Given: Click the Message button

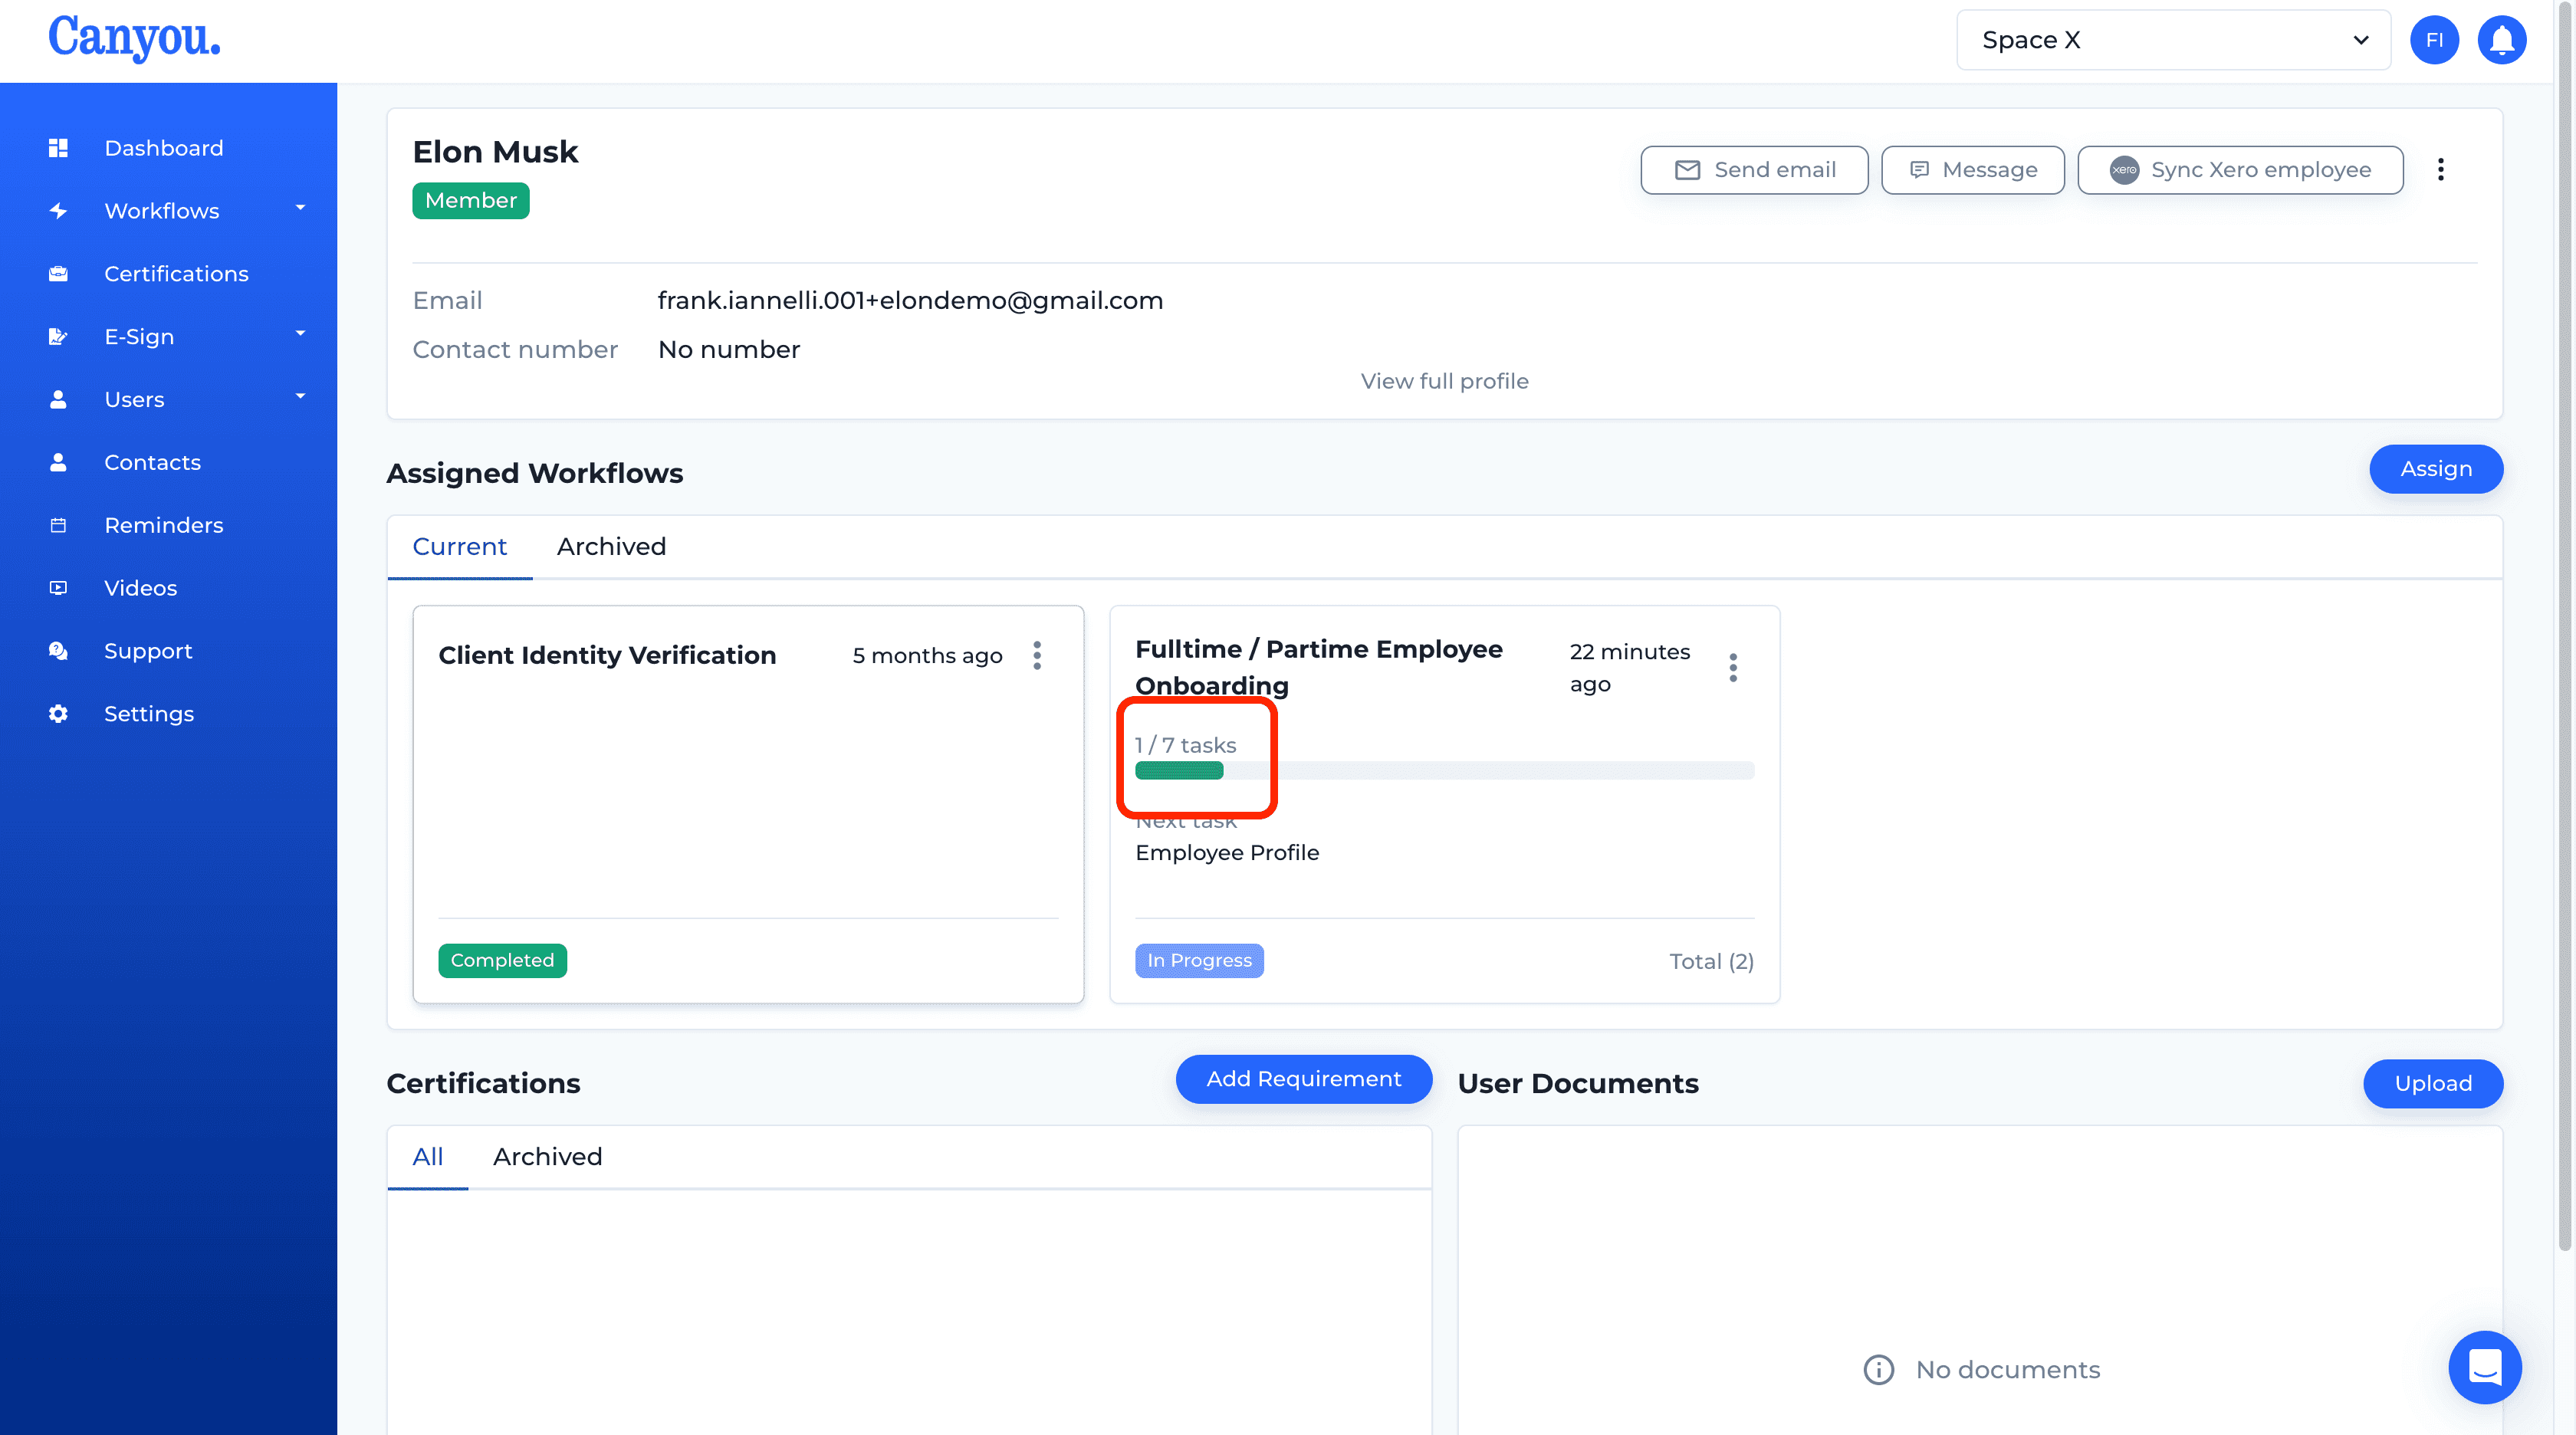Looking at the screenshot, I should pyautogui.click(x=1972, y=170).
